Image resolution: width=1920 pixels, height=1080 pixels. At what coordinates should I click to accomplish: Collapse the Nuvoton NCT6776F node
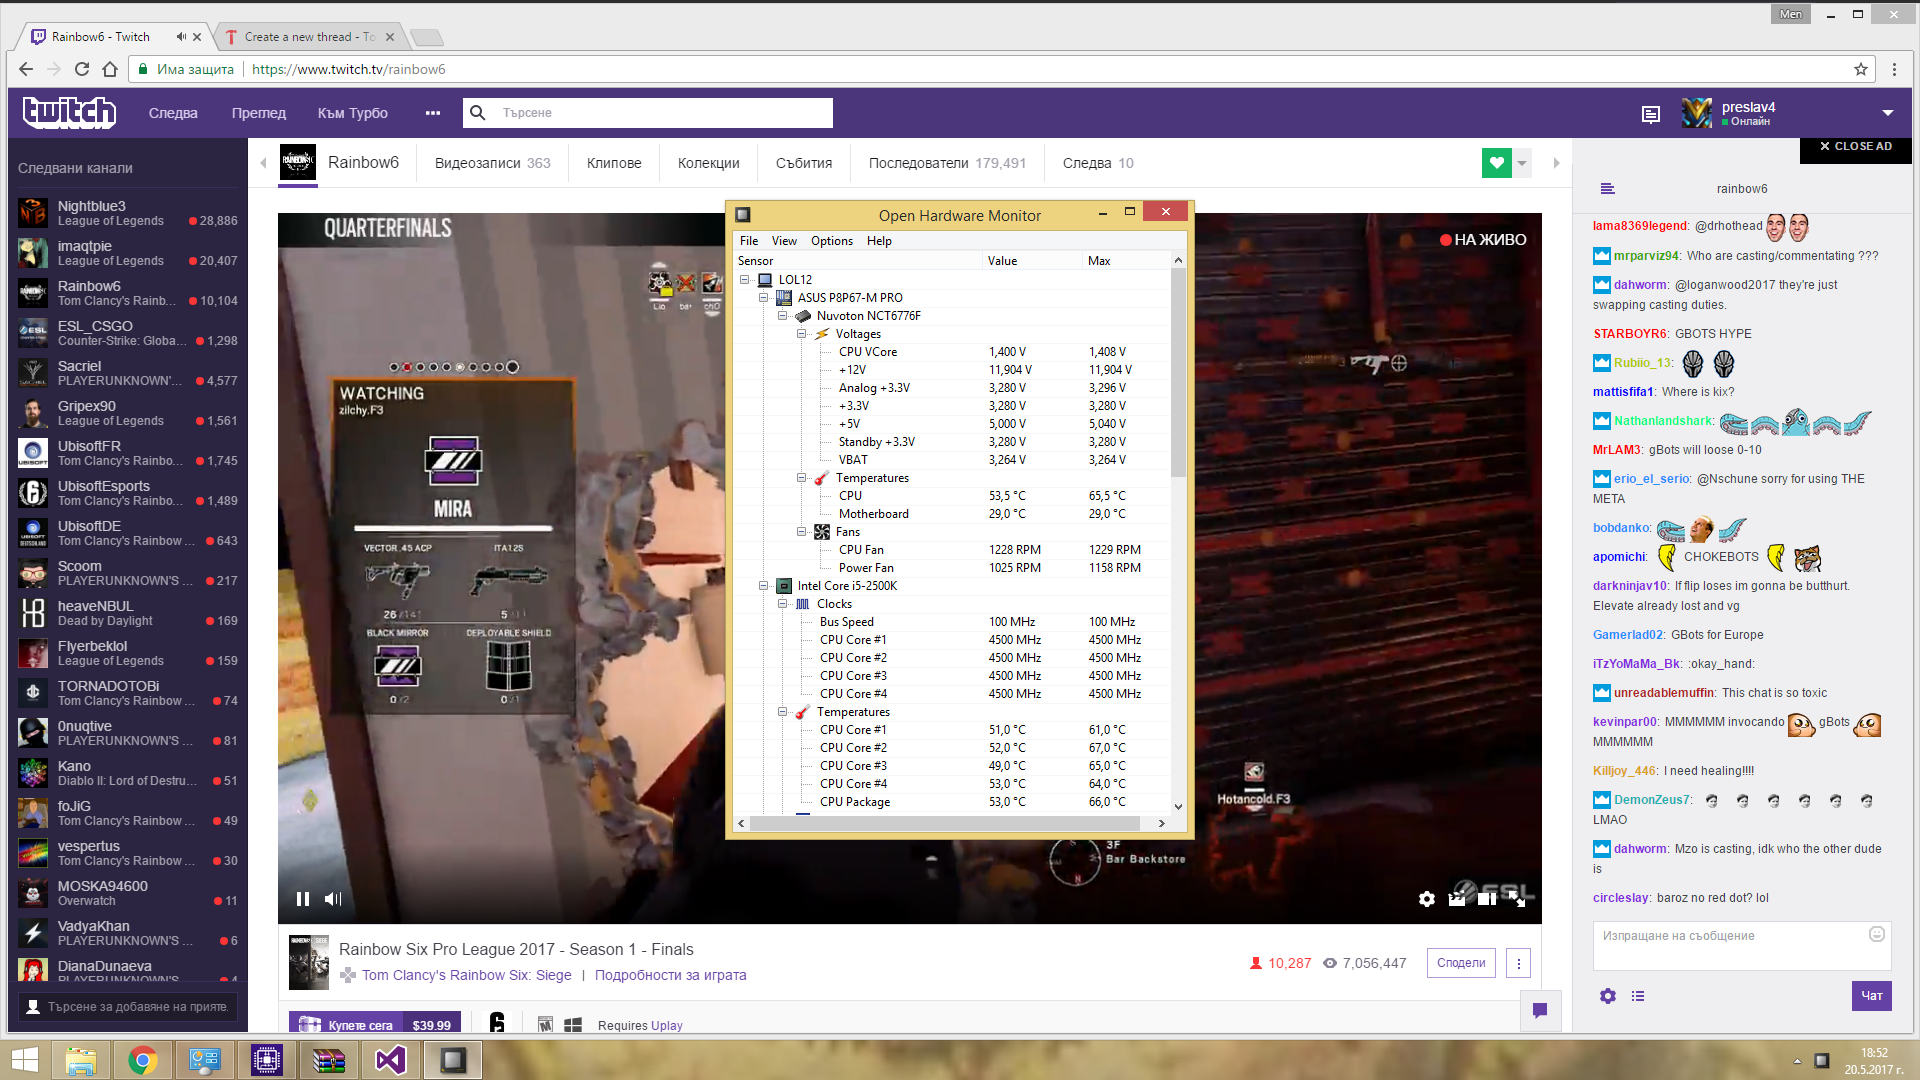[x=783, y=316]
